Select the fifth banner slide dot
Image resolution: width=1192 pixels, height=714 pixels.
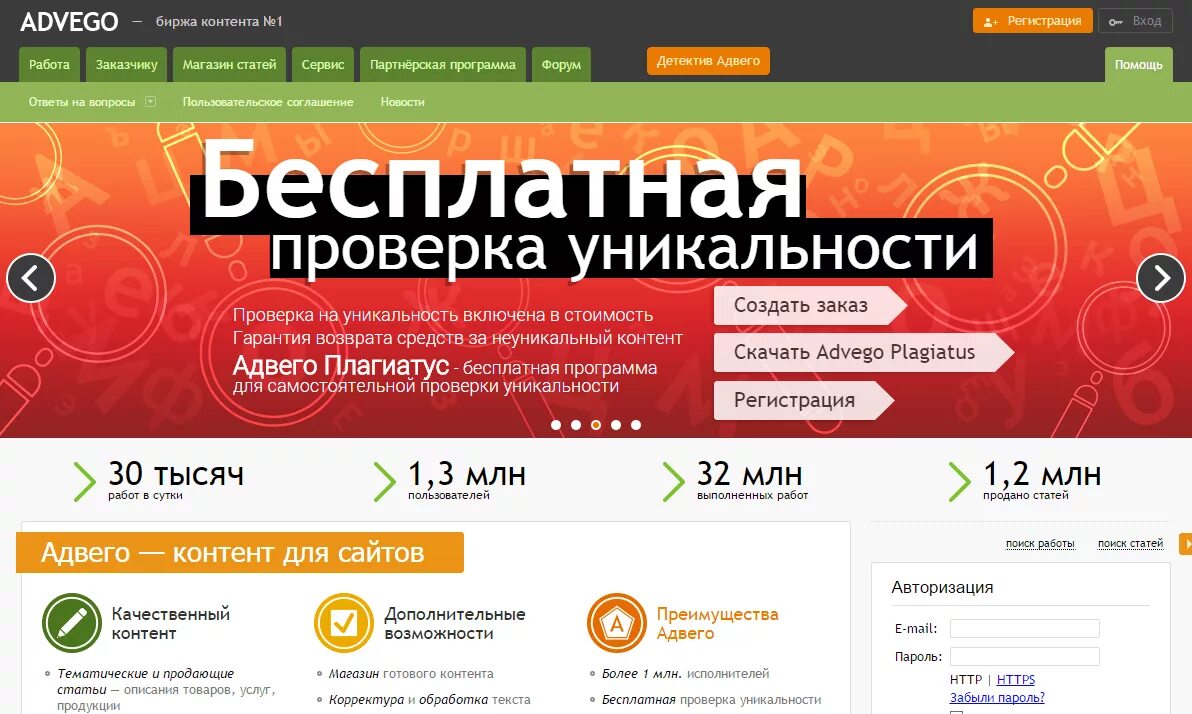[x=636, y=425]
